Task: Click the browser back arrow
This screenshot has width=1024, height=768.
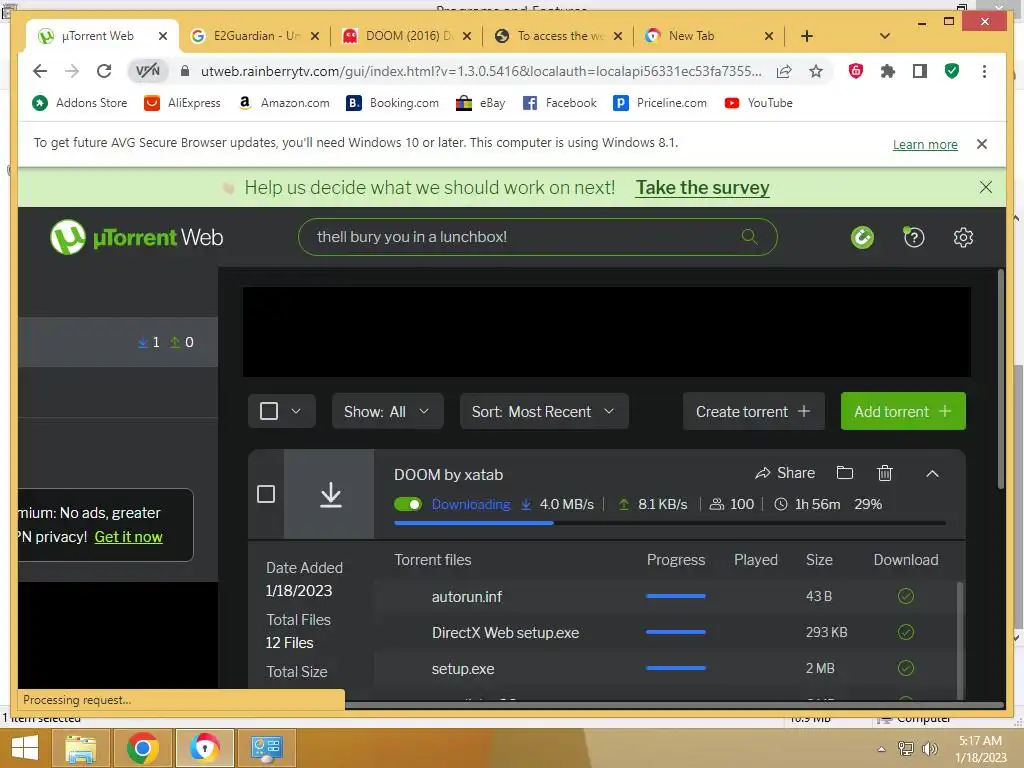Action: pyautogui.click(x=40, y=71)
